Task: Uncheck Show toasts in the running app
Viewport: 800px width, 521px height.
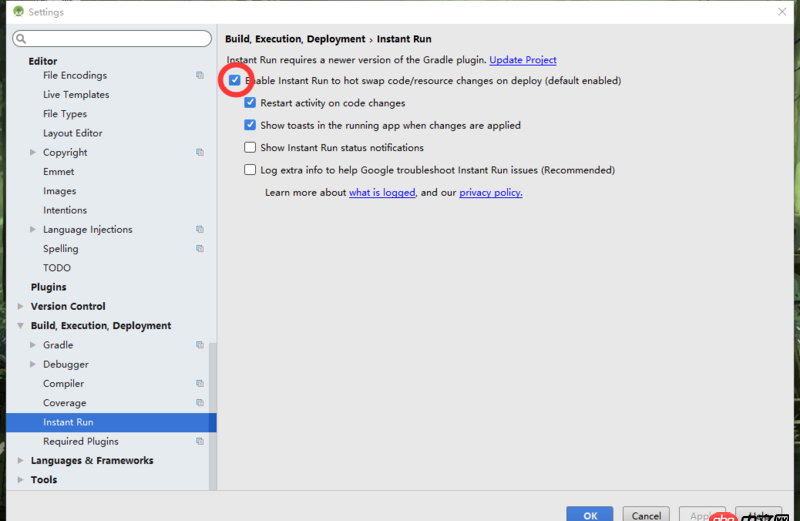Action: point(250,125)
